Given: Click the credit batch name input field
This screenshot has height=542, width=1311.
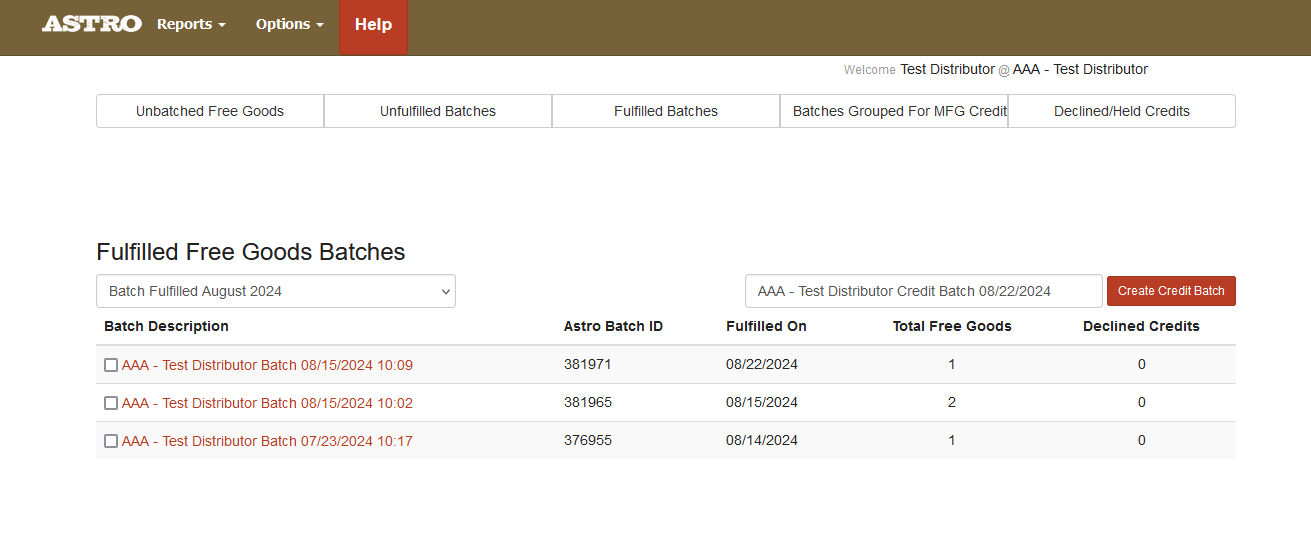Looking at the screenshot, I should (x=924, y=291).
